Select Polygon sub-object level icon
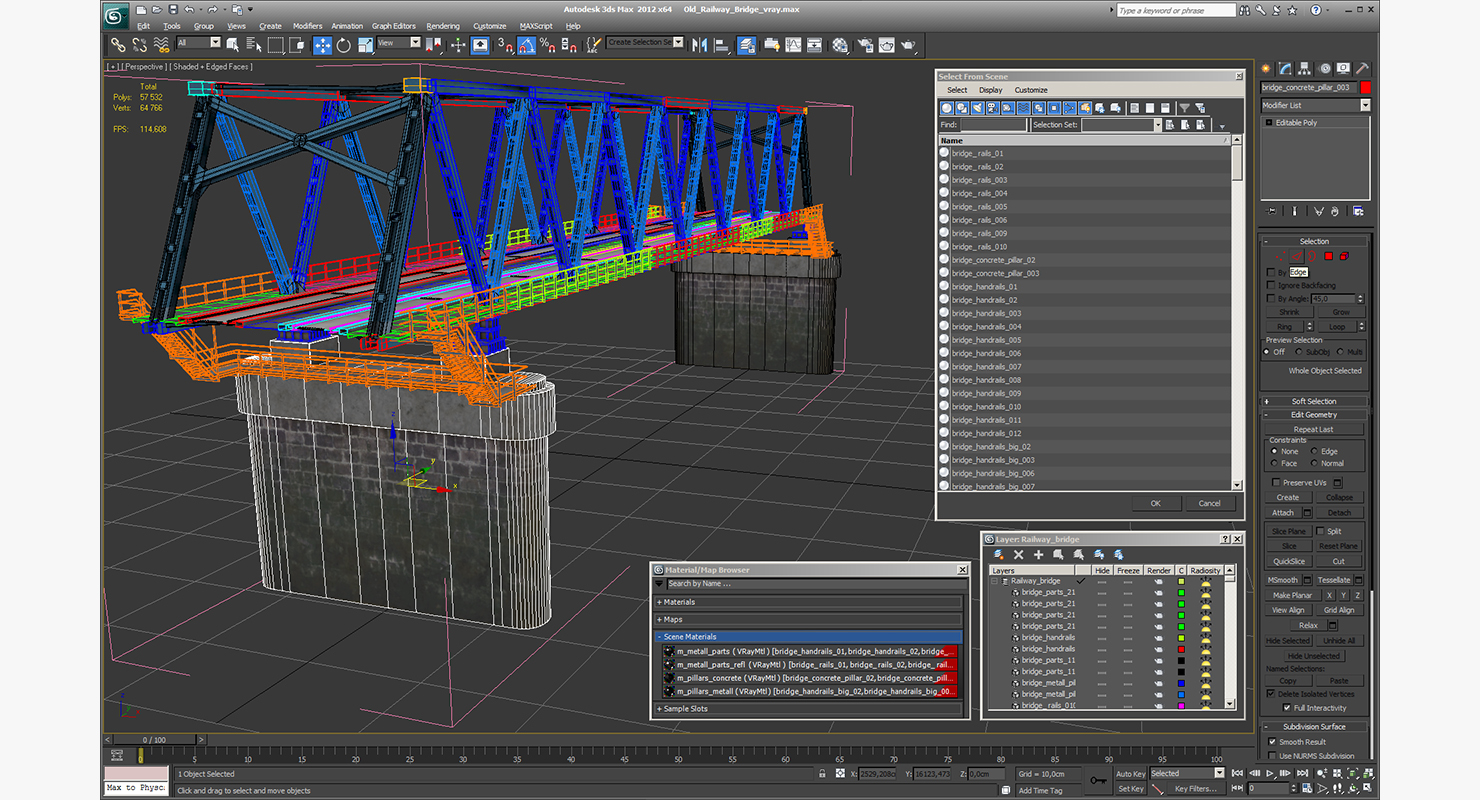1480x800 pixels. pyautogui.click(x=1329, y=256)
